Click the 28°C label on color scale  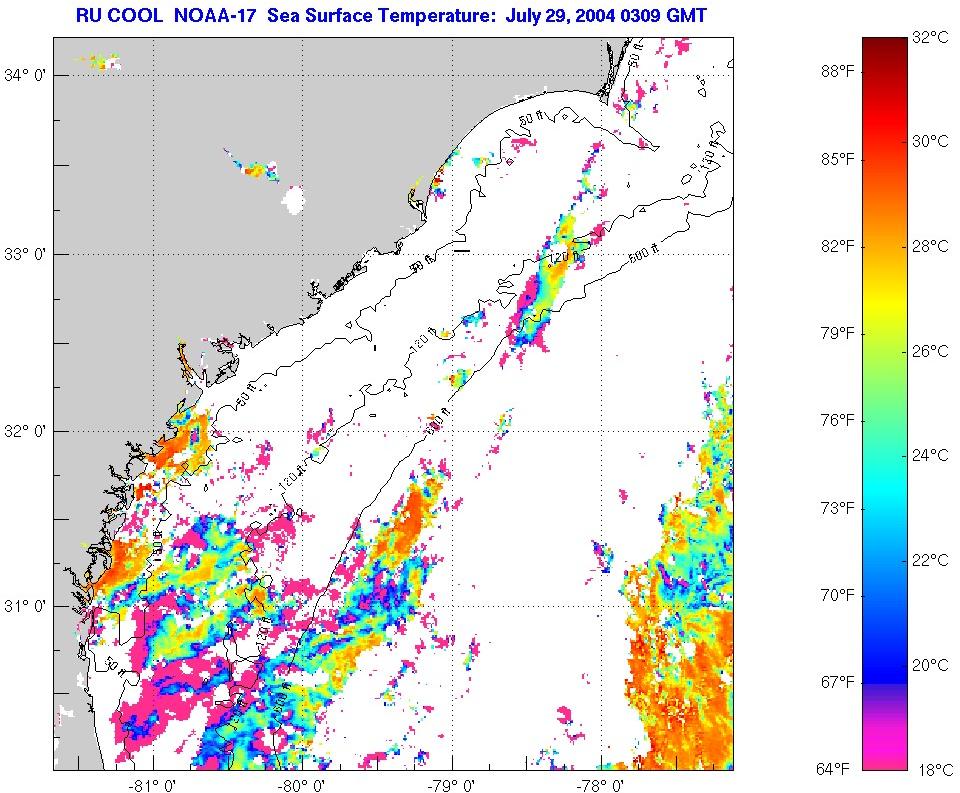[930, 246]
